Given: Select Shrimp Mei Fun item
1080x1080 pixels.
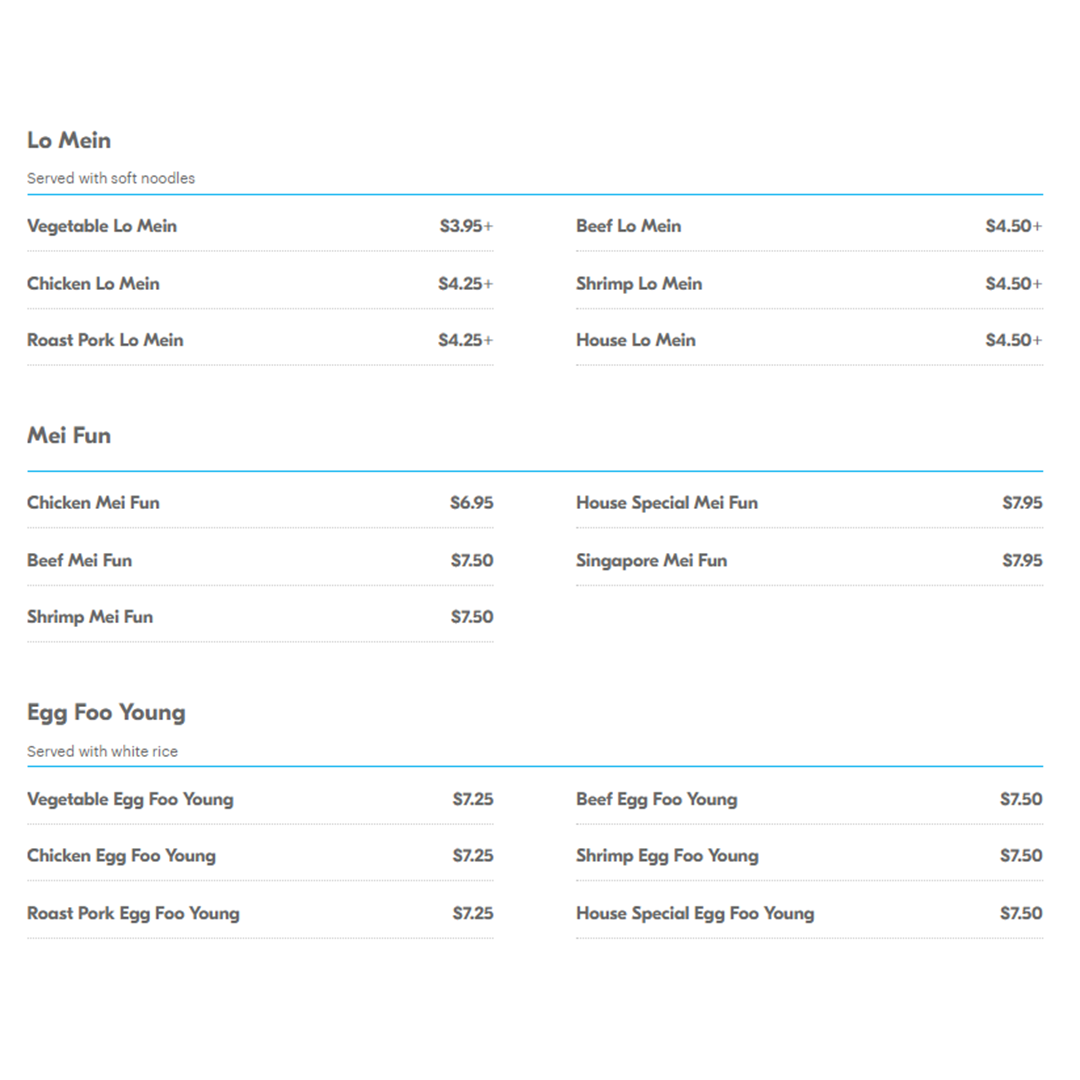Looking at the screenshot, I should (x=90, y=617).
